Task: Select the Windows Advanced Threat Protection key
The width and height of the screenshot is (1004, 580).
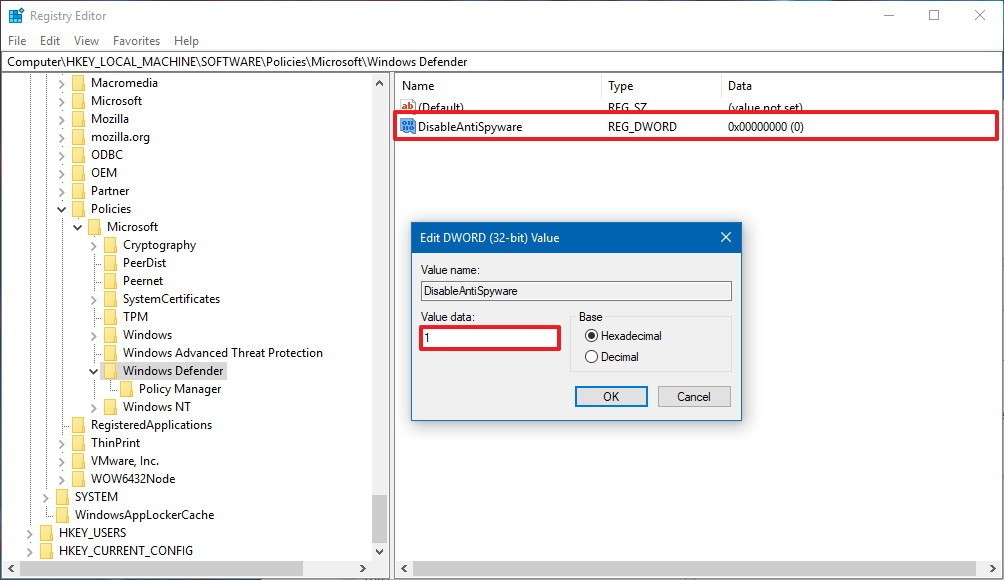Action: coord(222,353)
